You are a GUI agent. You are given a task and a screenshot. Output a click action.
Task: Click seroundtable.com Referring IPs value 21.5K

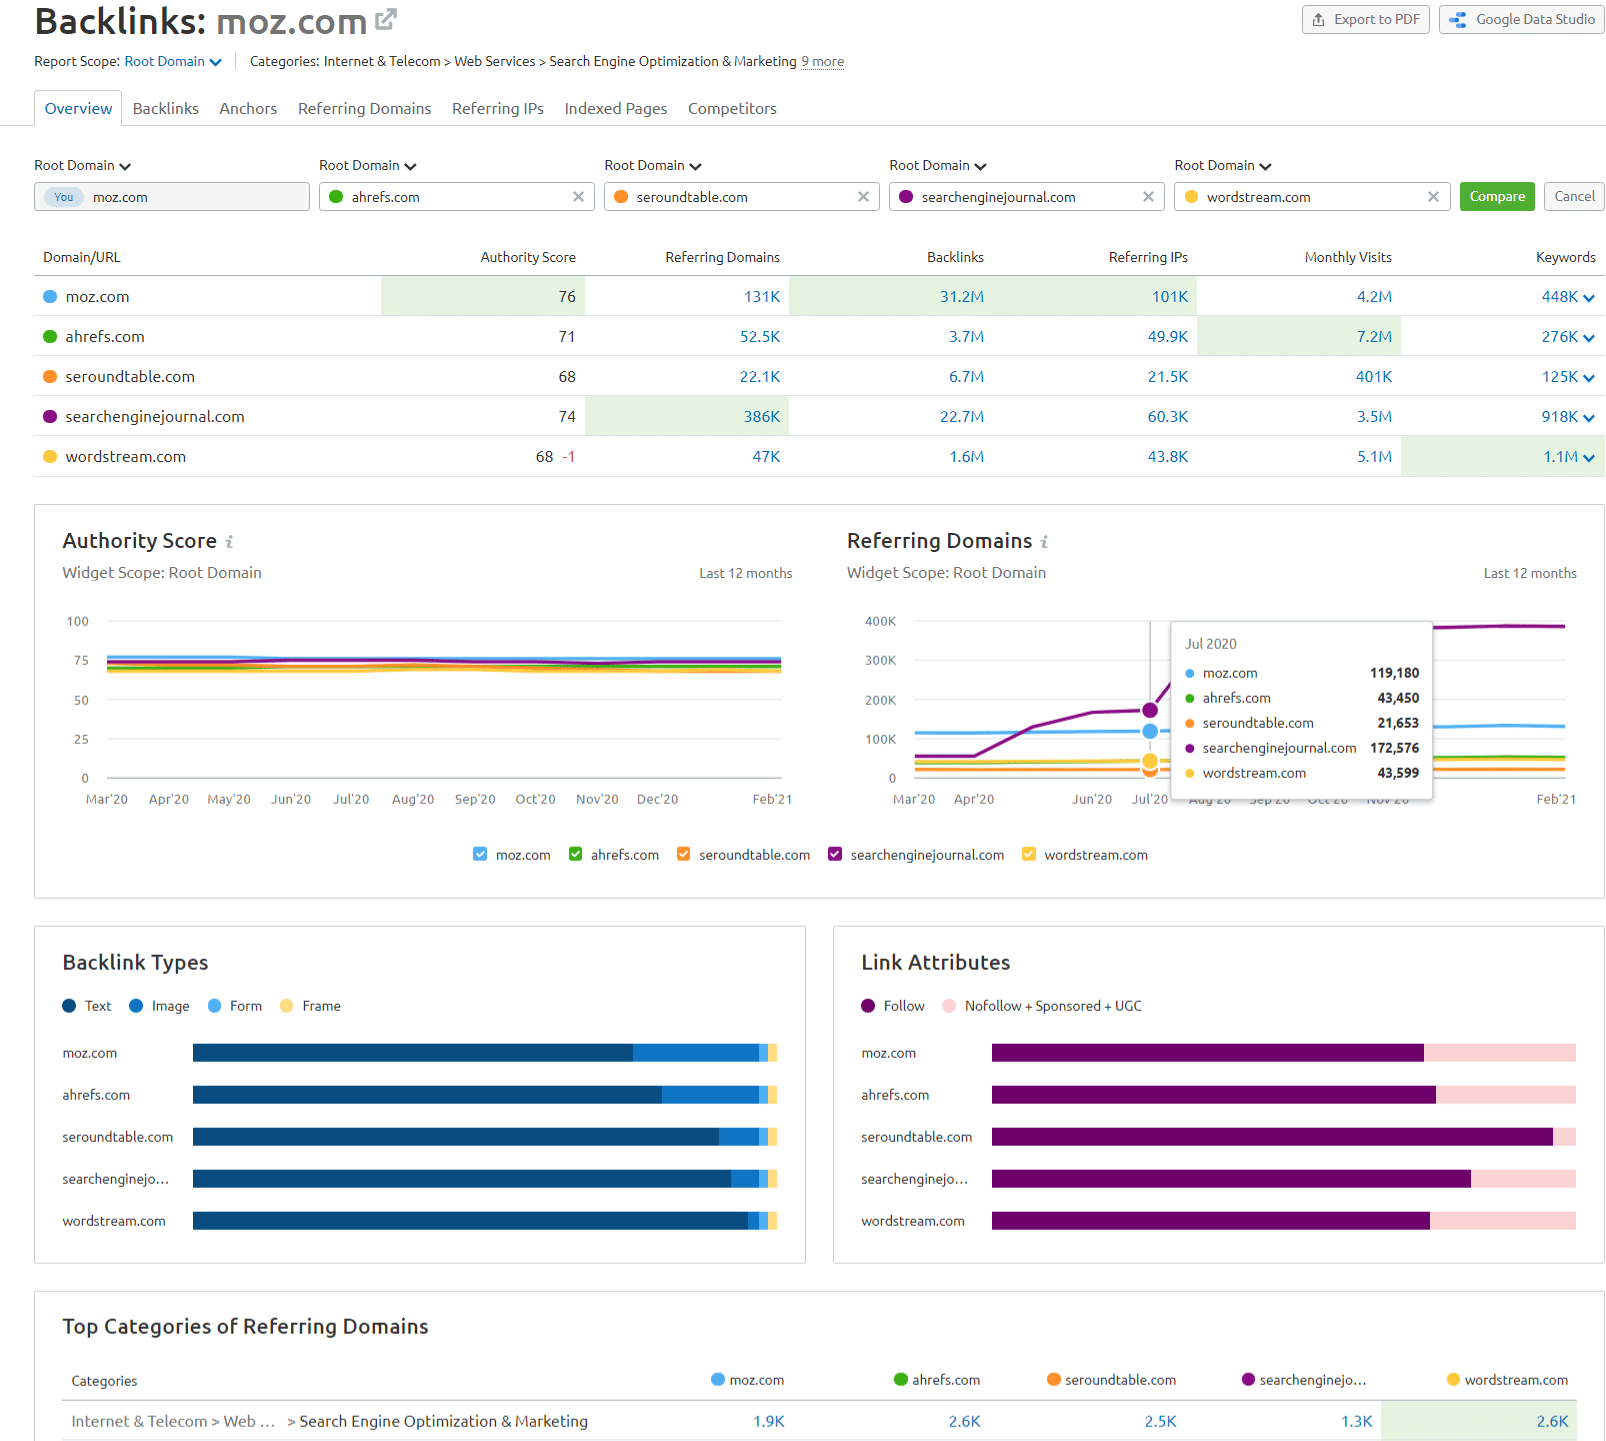point(1168,377)
